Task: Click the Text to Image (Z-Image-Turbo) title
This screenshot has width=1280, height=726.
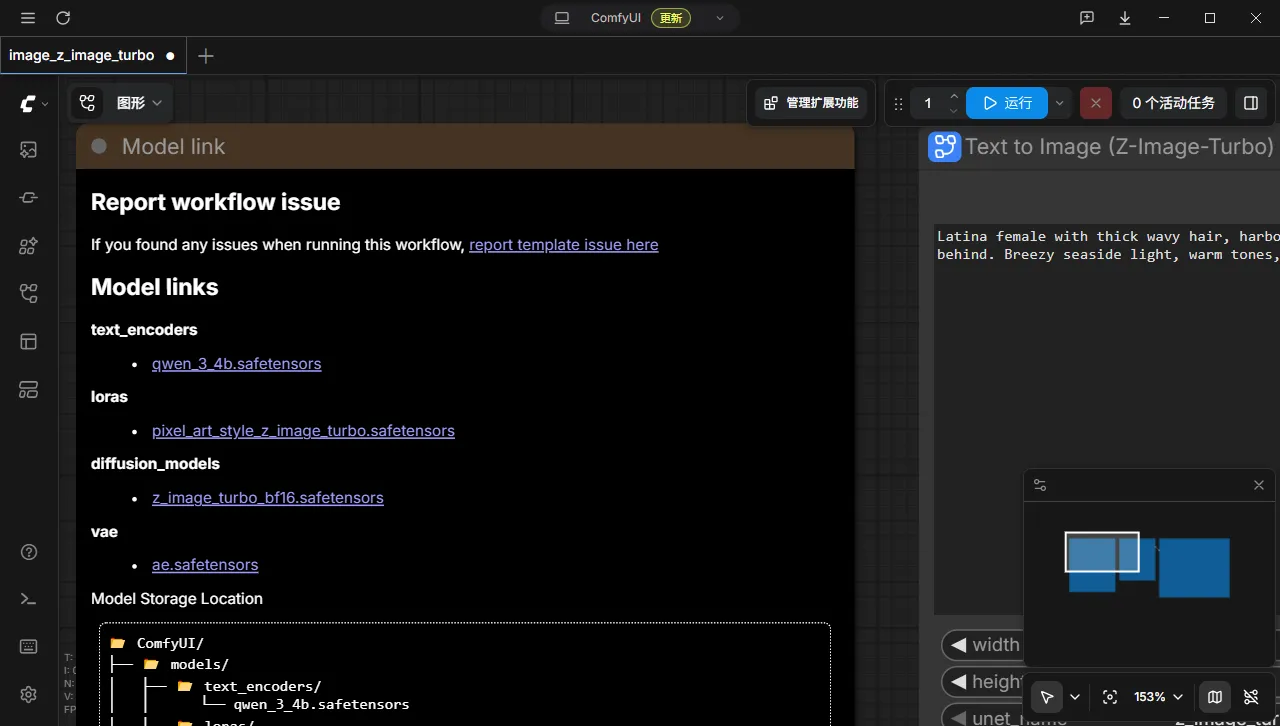Action: tap(1119, 147)
